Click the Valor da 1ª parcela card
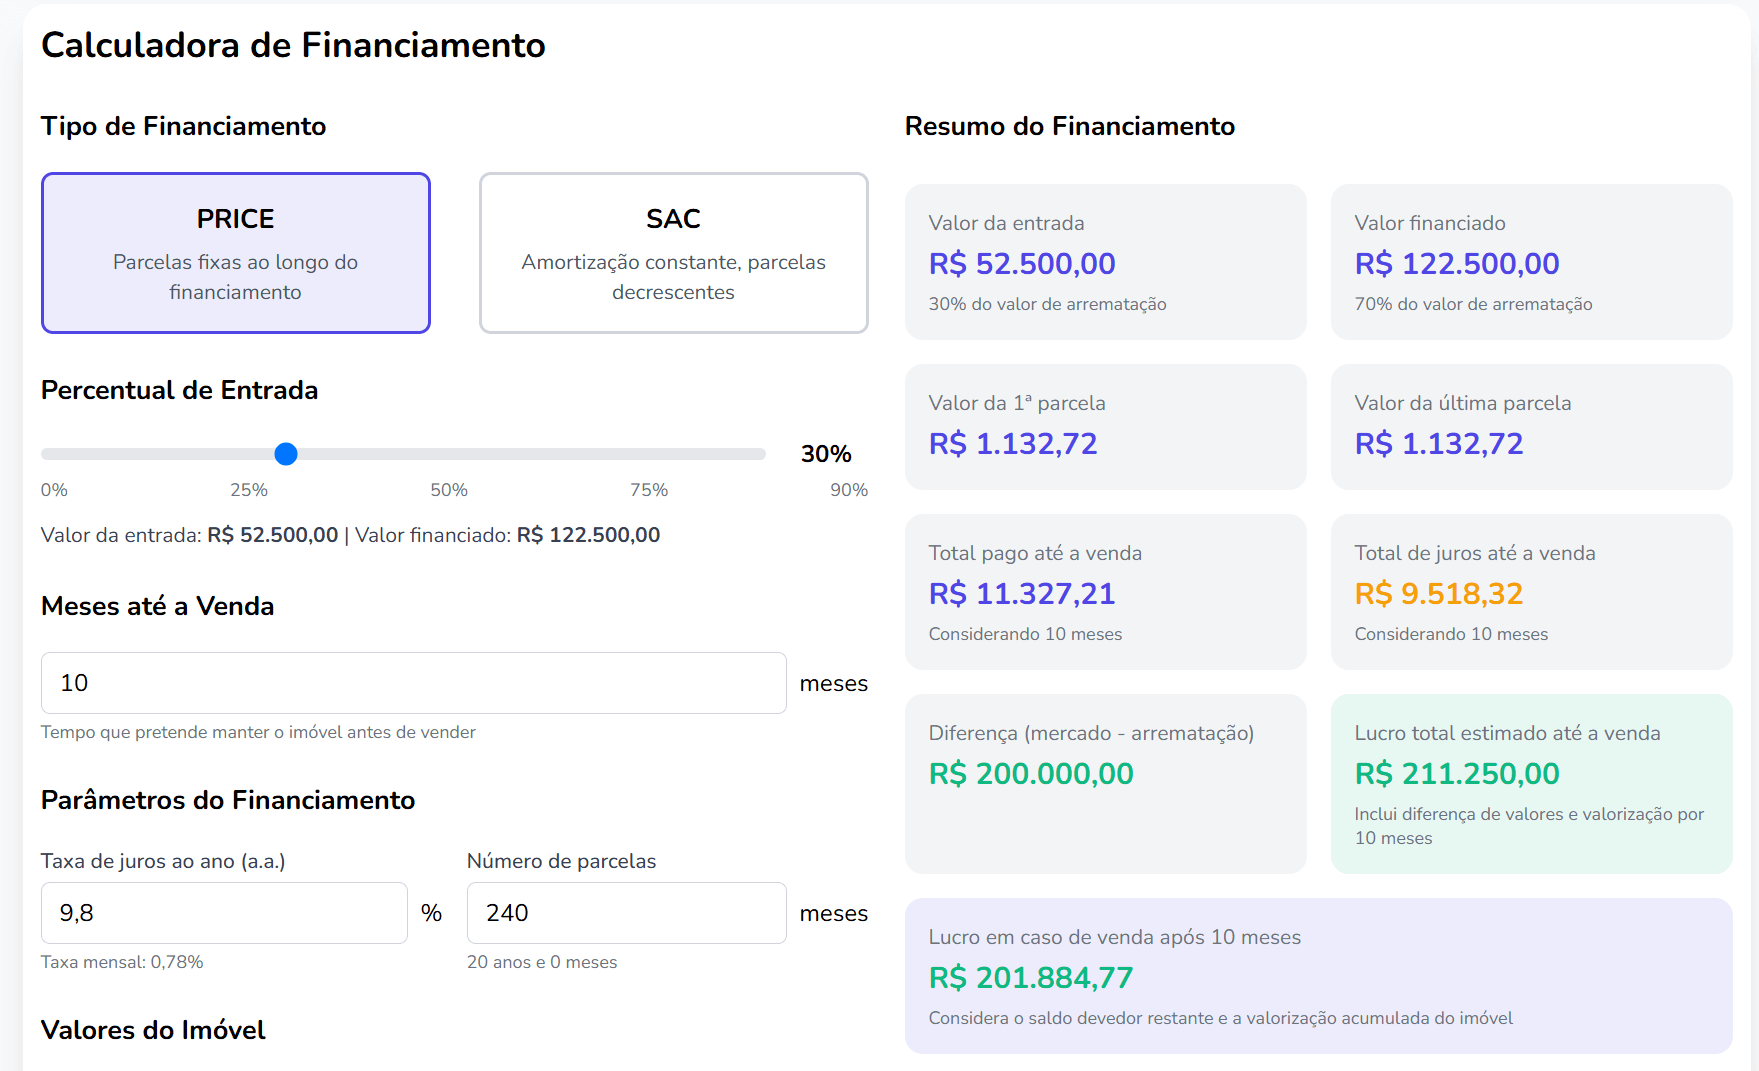The height and width of the screenshot is (1071, 1759). coord(1105,427)
